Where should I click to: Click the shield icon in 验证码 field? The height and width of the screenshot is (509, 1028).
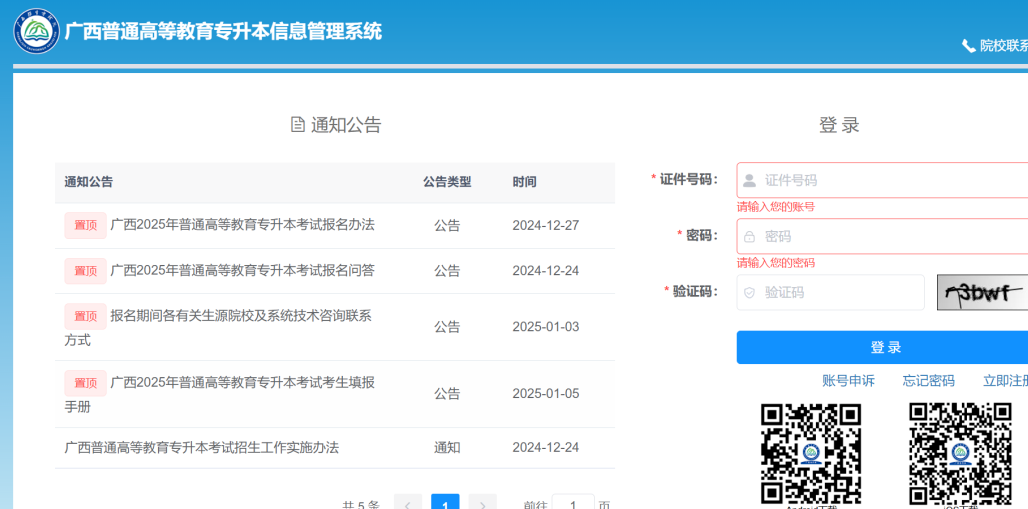click(749, 293)
